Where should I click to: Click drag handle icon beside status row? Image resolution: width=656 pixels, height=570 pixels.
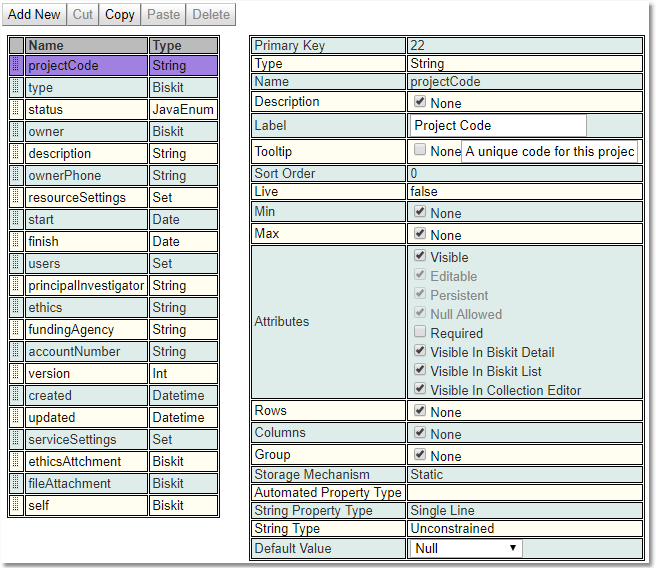pos(16,110)
